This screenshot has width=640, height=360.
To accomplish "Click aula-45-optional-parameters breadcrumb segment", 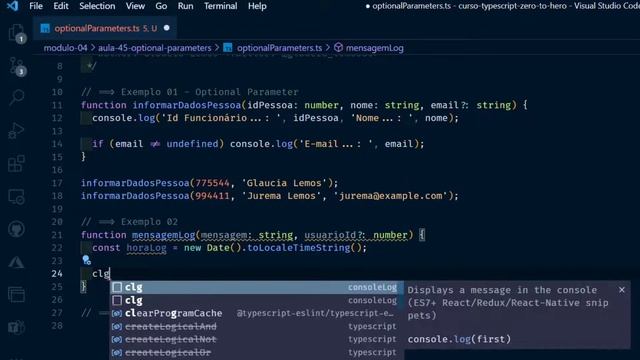I will click(155, 48).
